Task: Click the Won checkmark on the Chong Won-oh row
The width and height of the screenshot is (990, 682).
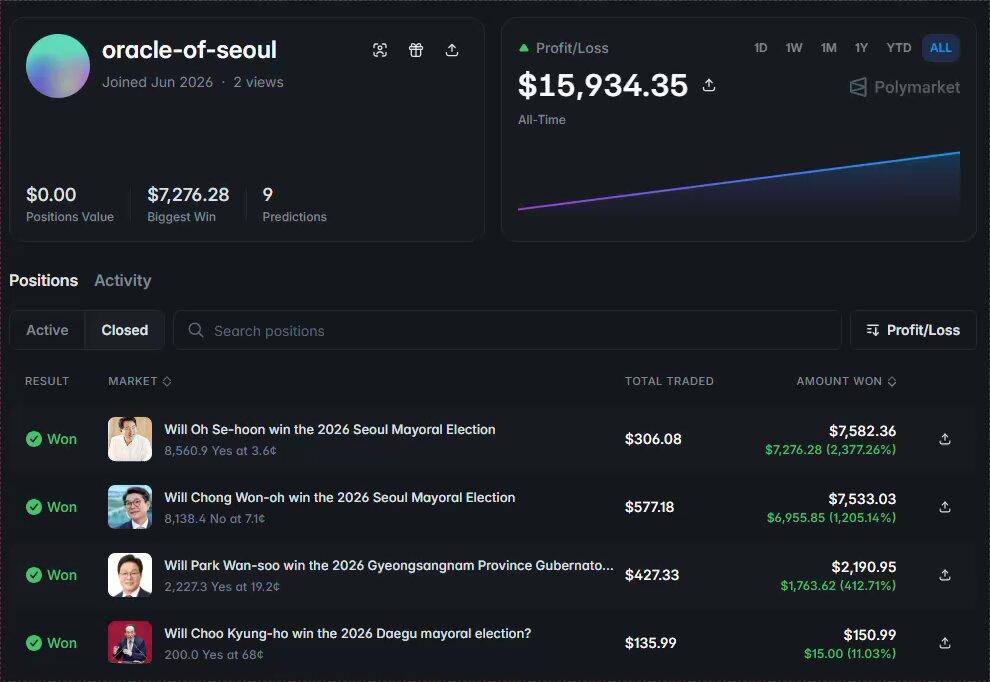Action: (x=34, y=507)
